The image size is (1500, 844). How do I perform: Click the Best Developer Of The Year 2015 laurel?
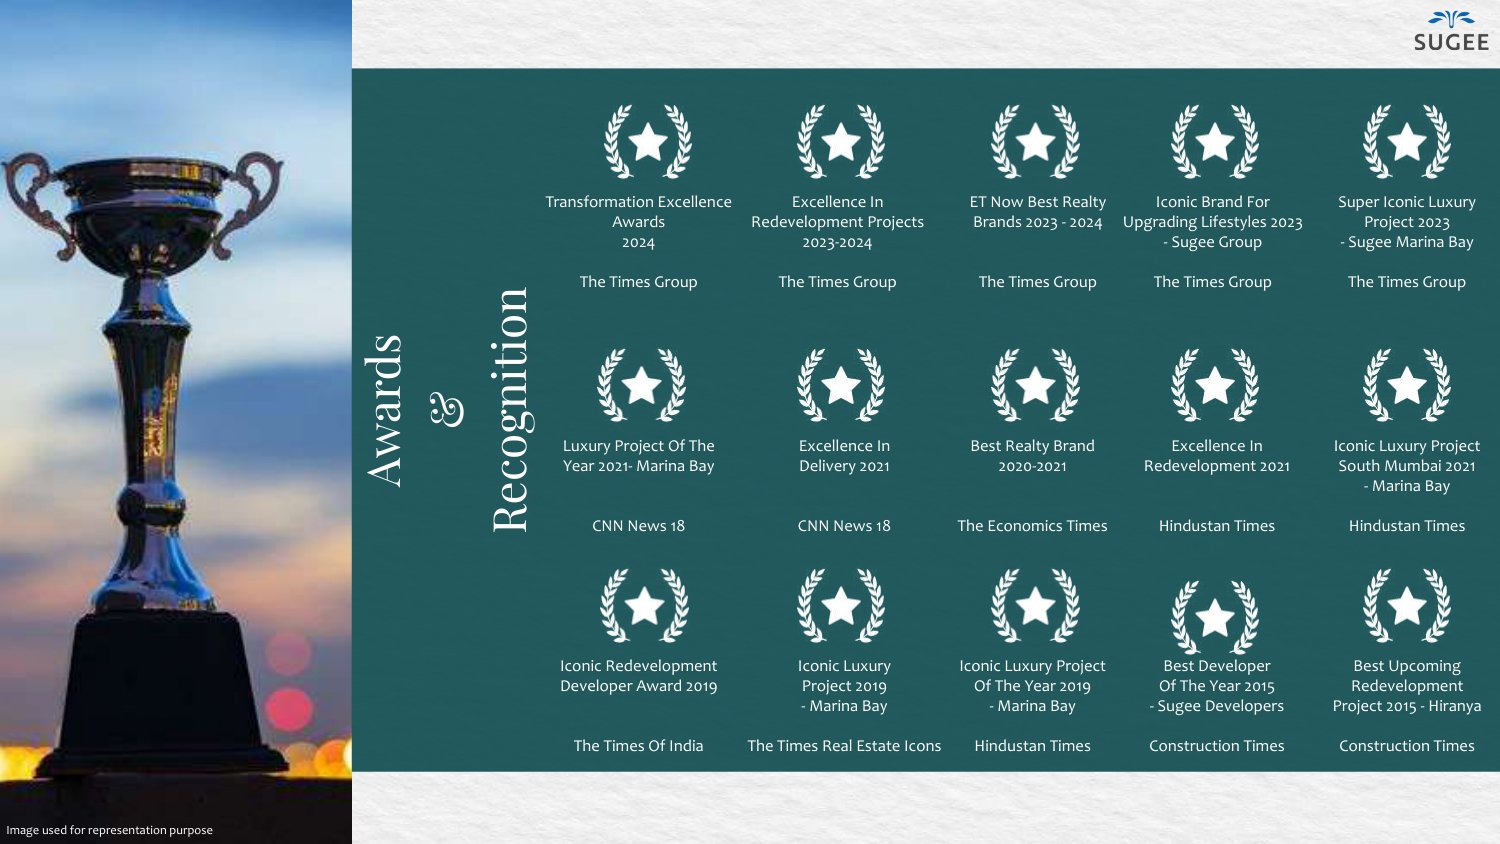[x=1215, y=617]
